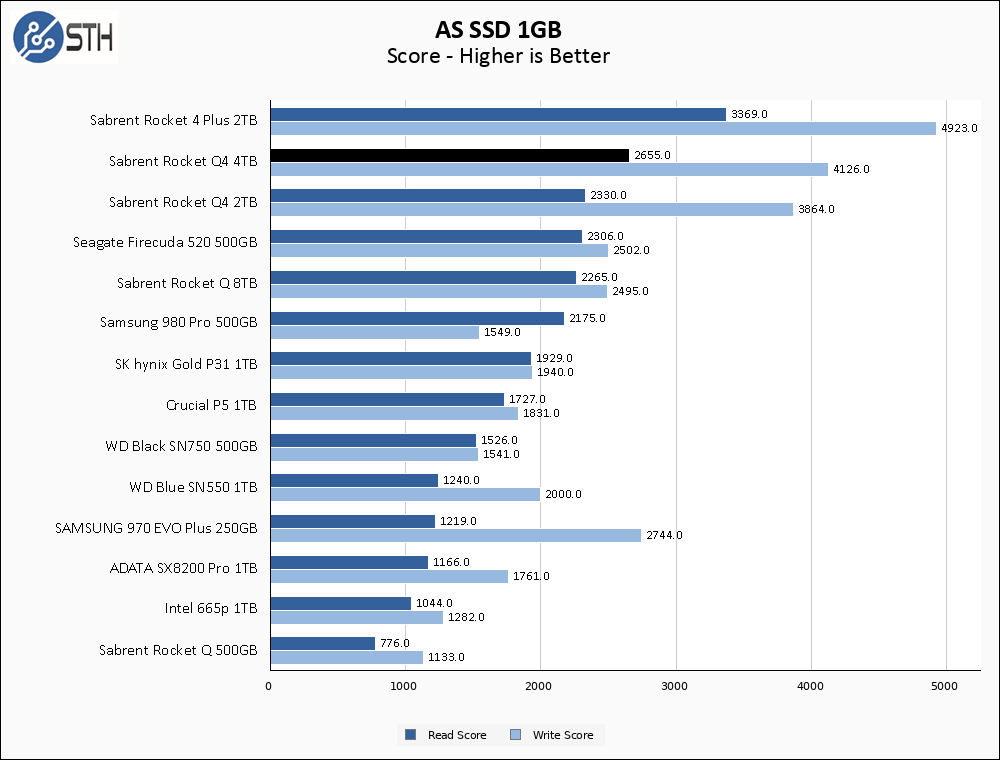This screenshot has width=1000, height=760.
Task: Click the 5000 x-axis tick label
Action: tap(945, 686)
